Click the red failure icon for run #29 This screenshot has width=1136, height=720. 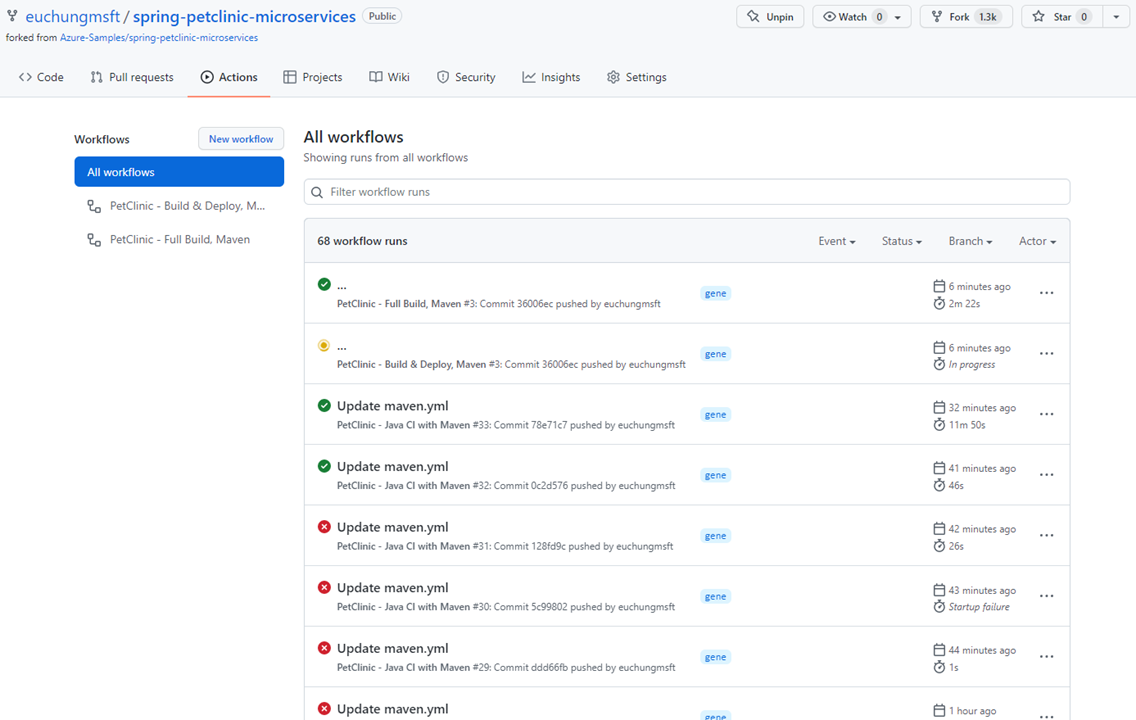point(325,648)
